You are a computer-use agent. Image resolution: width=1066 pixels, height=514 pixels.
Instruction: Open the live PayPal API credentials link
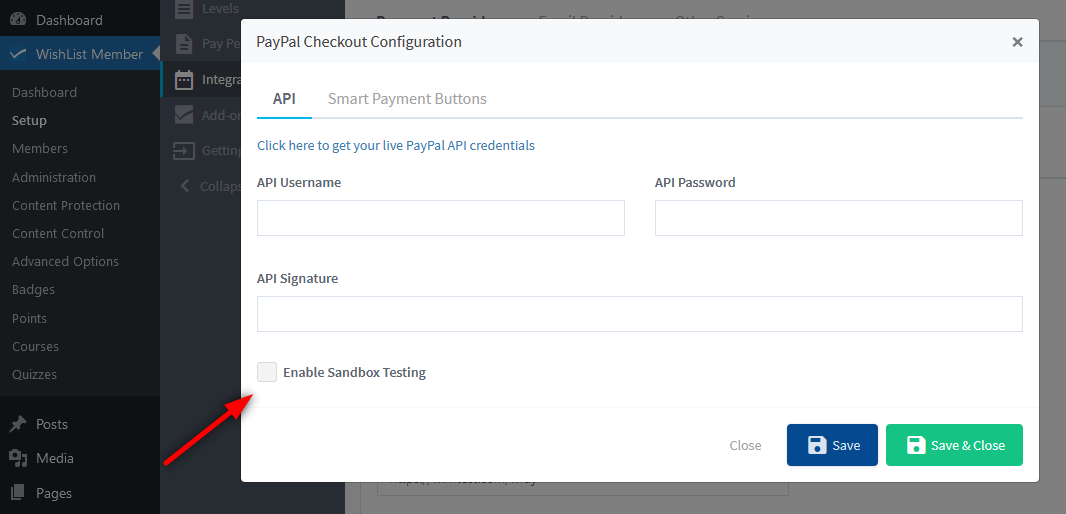396,145
